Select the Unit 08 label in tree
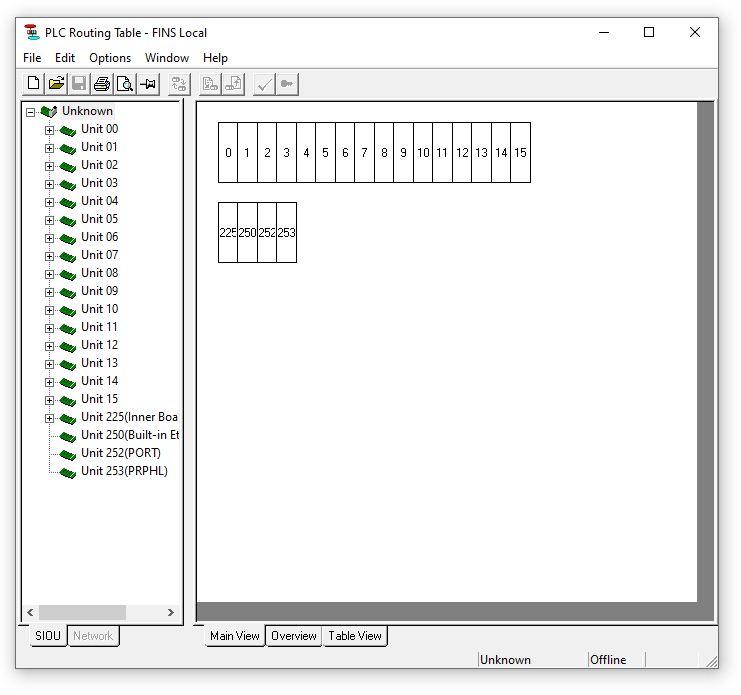 coord(99,273)
